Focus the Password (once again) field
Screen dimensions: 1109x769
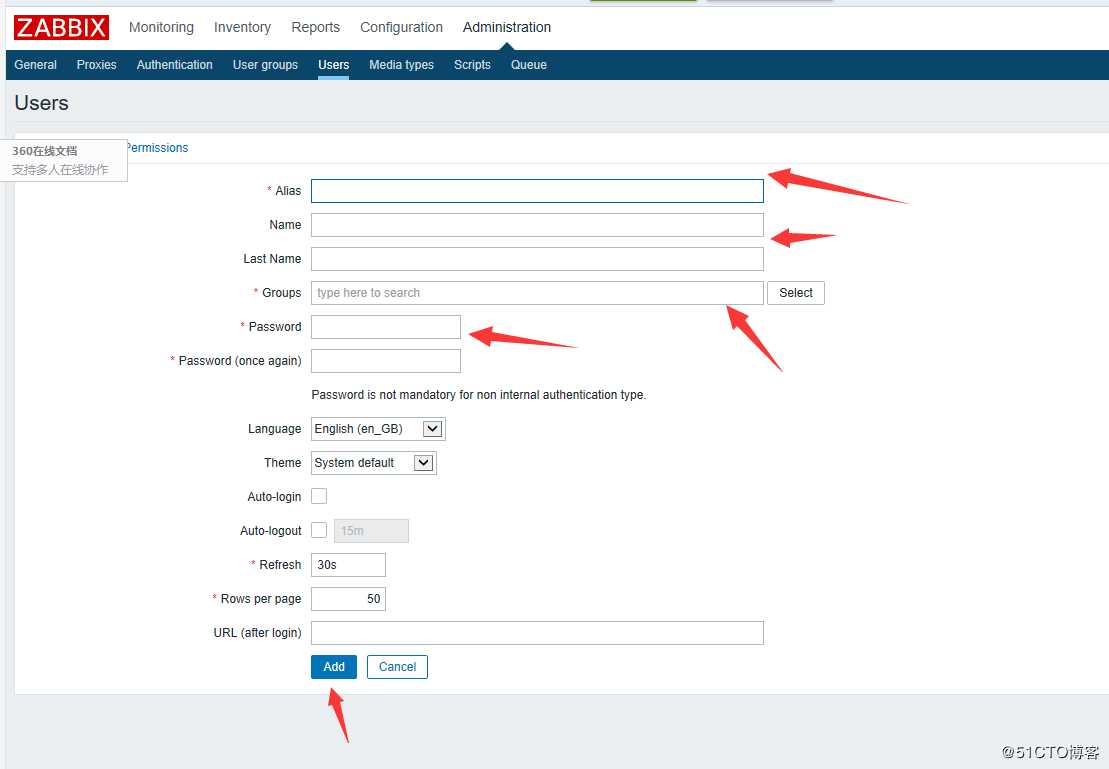click(x=385, y=361)
